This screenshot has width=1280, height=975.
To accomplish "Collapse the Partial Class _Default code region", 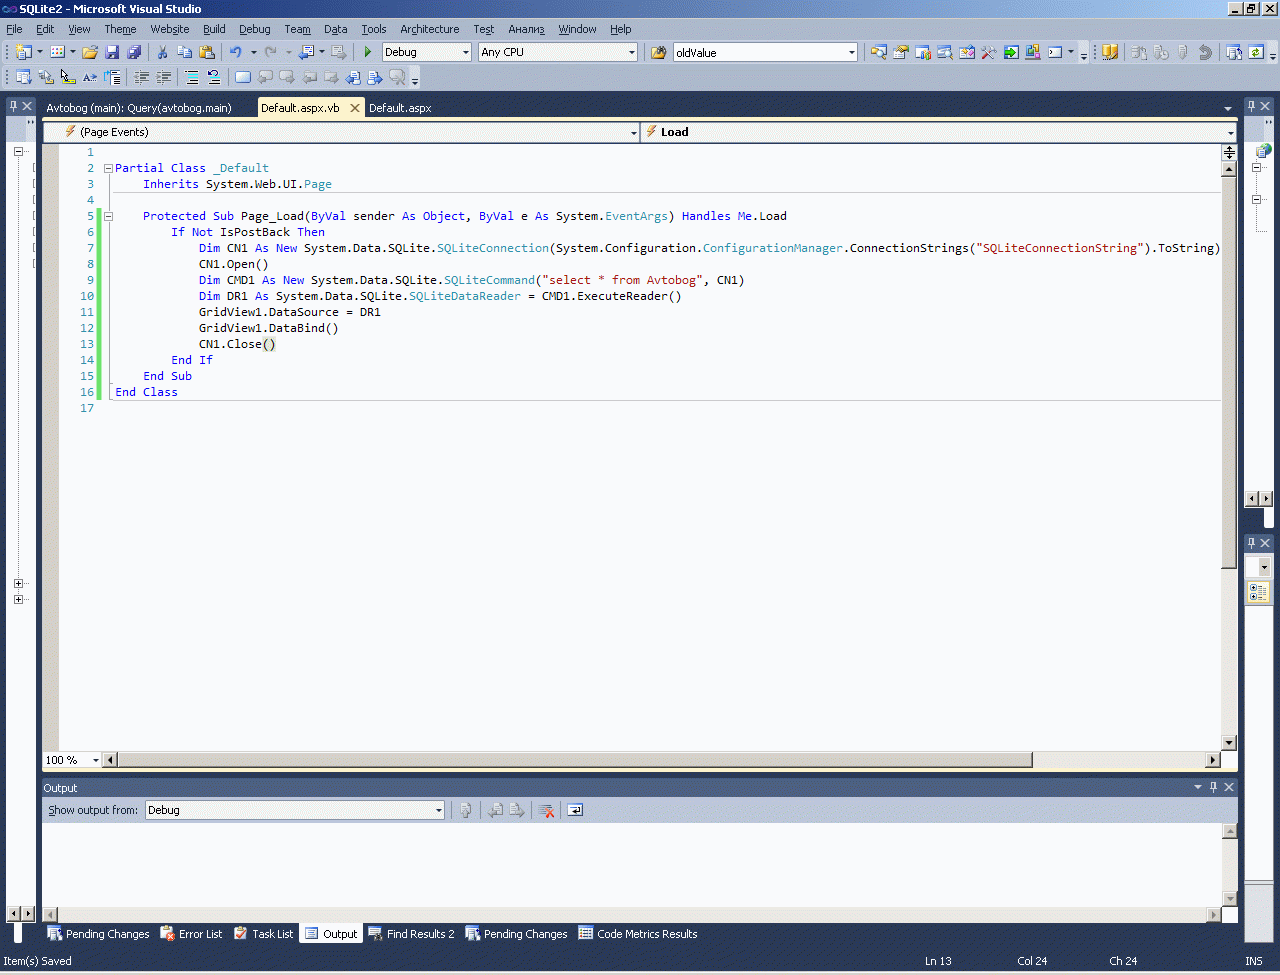I will (108, 168).
